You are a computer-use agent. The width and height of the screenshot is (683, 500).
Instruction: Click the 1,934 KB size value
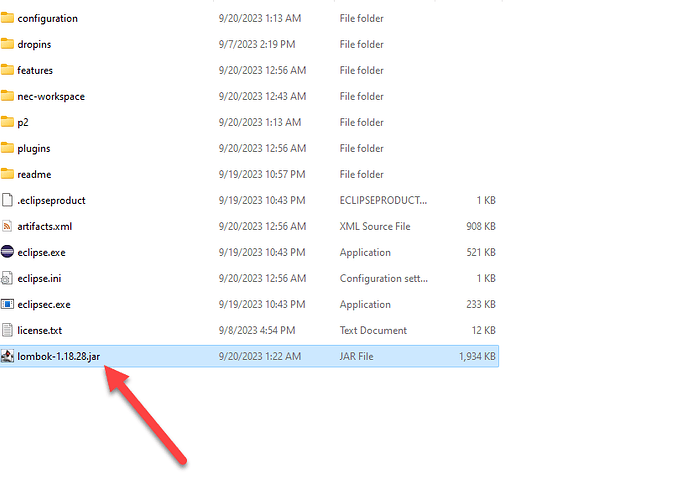coord(477,356)
